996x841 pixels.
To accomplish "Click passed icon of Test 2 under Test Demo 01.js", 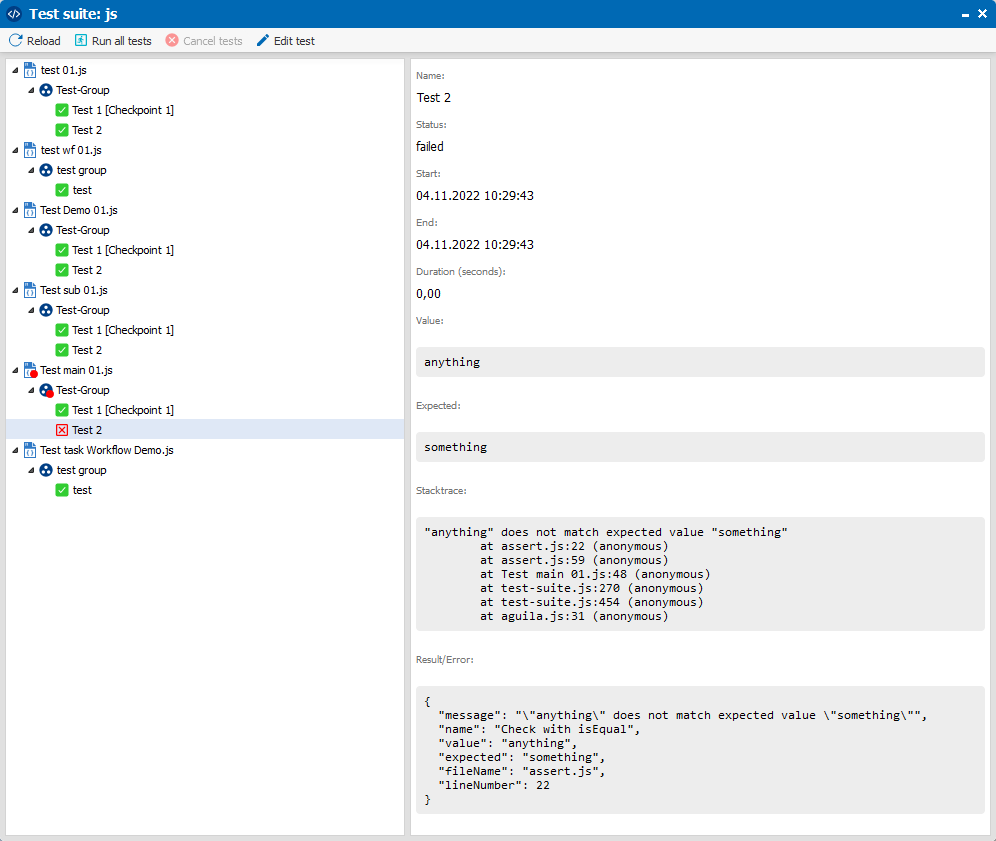I will pos(62,270).
